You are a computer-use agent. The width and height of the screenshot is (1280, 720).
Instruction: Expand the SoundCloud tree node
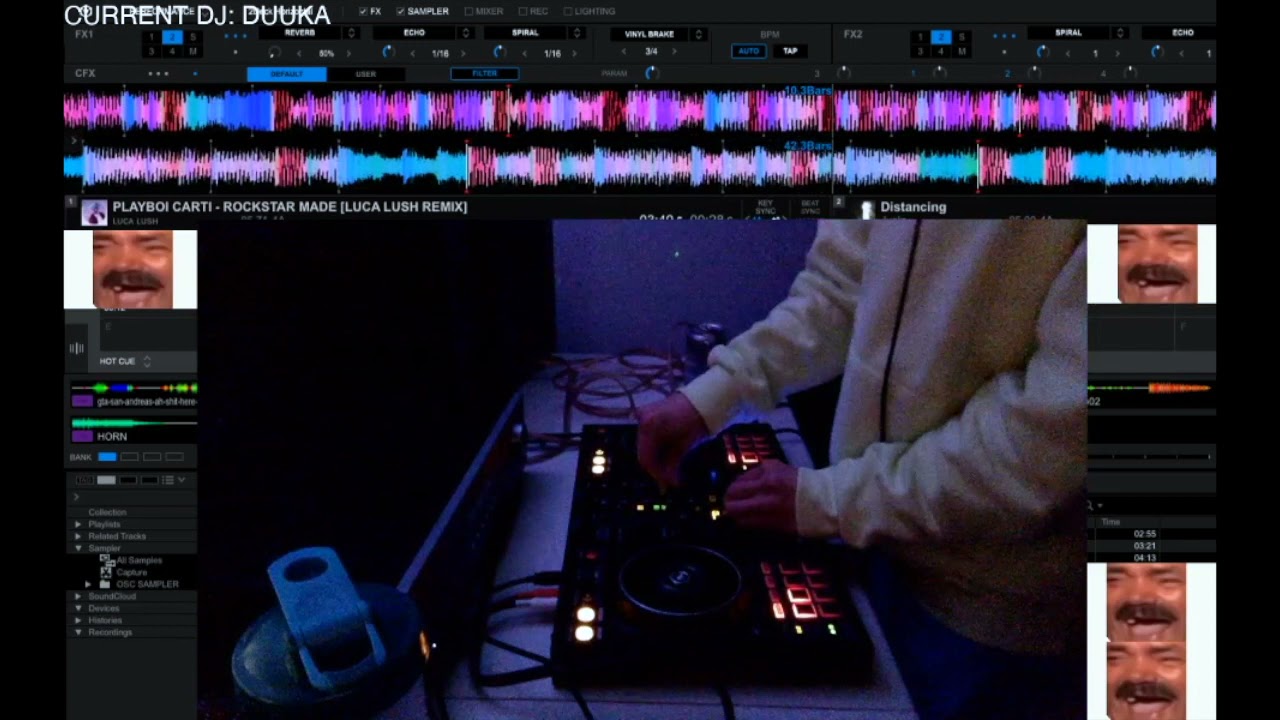click(78, 596)
